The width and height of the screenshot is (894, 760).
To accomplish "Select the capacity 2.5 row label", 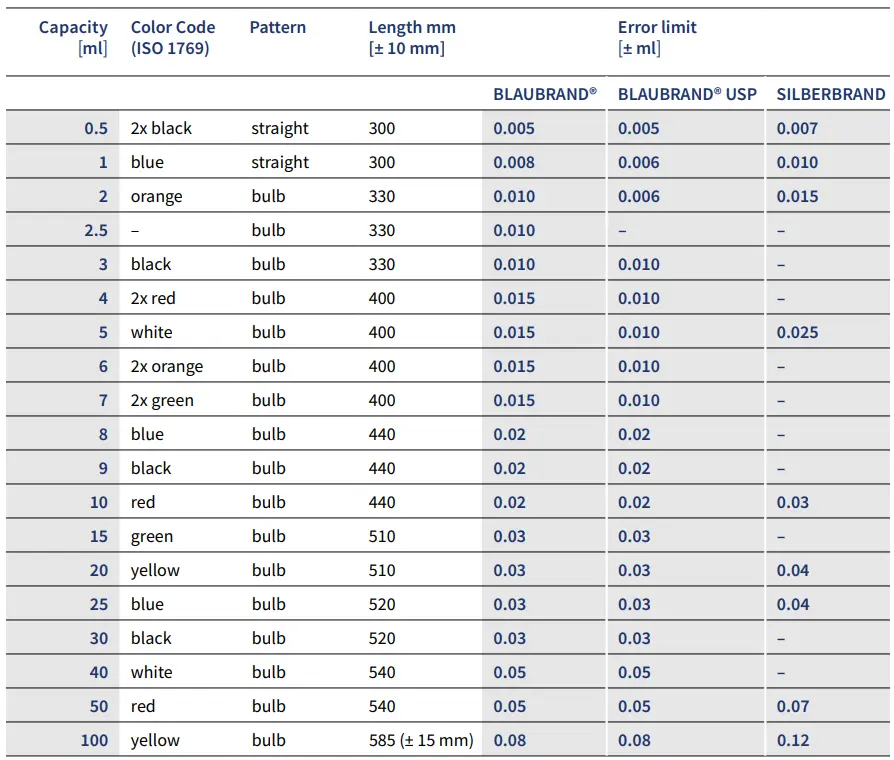I will tap(96, 230).
